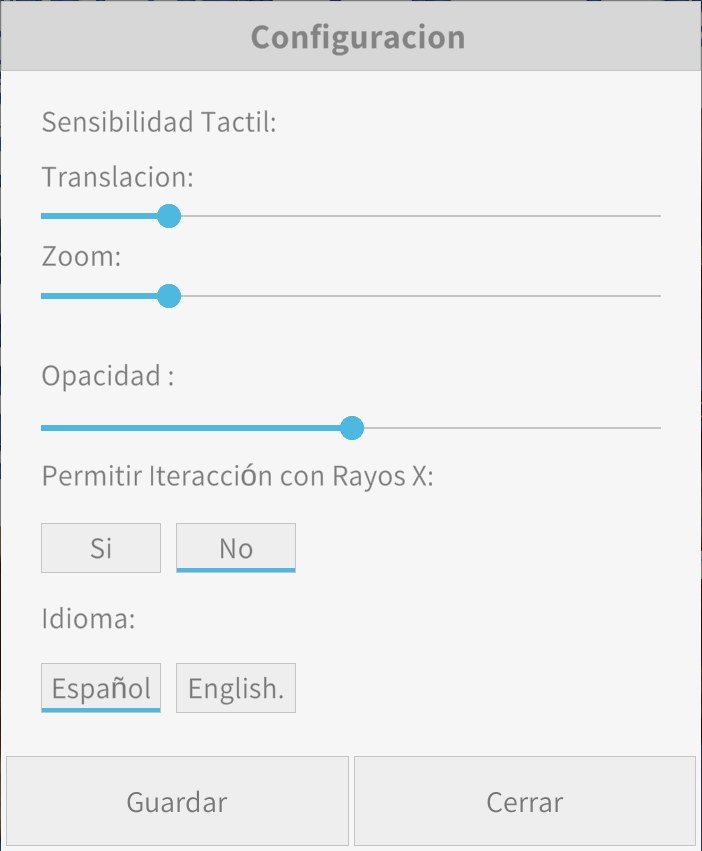Click unfilled track of Opacidad slider

(510, 428)
